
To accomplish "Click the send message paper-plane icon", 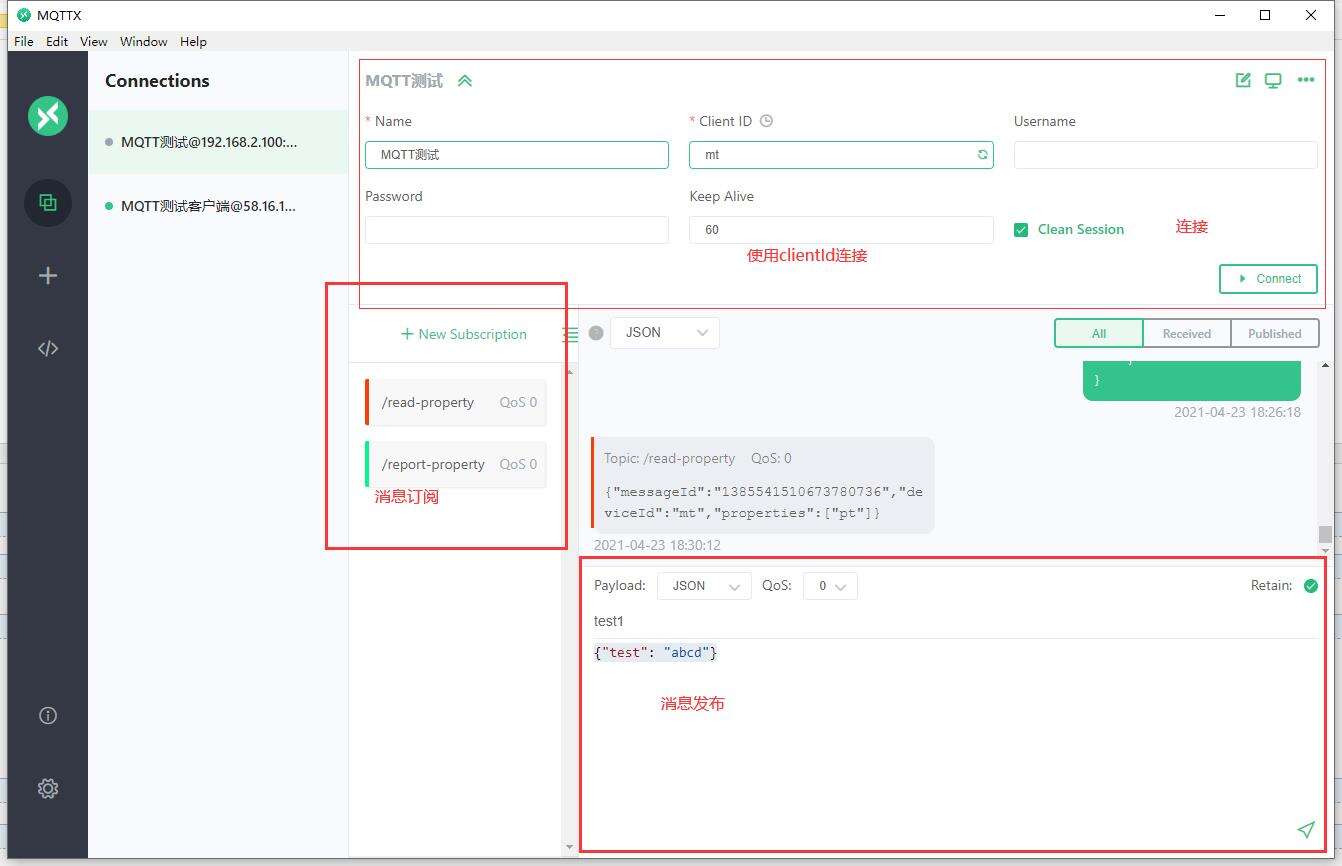I will pos(1305,829).
